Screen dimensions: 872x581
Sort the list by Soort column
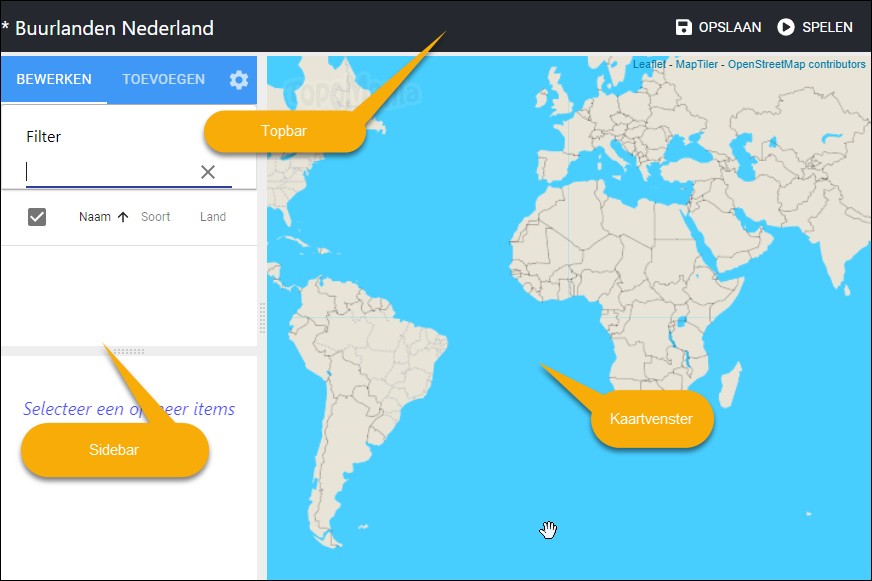[155, 217]
